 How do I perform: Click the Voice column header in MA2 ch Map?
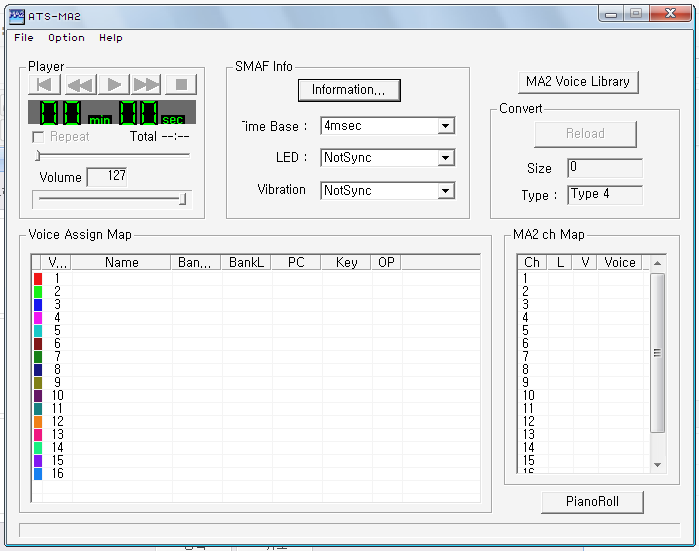620,262
